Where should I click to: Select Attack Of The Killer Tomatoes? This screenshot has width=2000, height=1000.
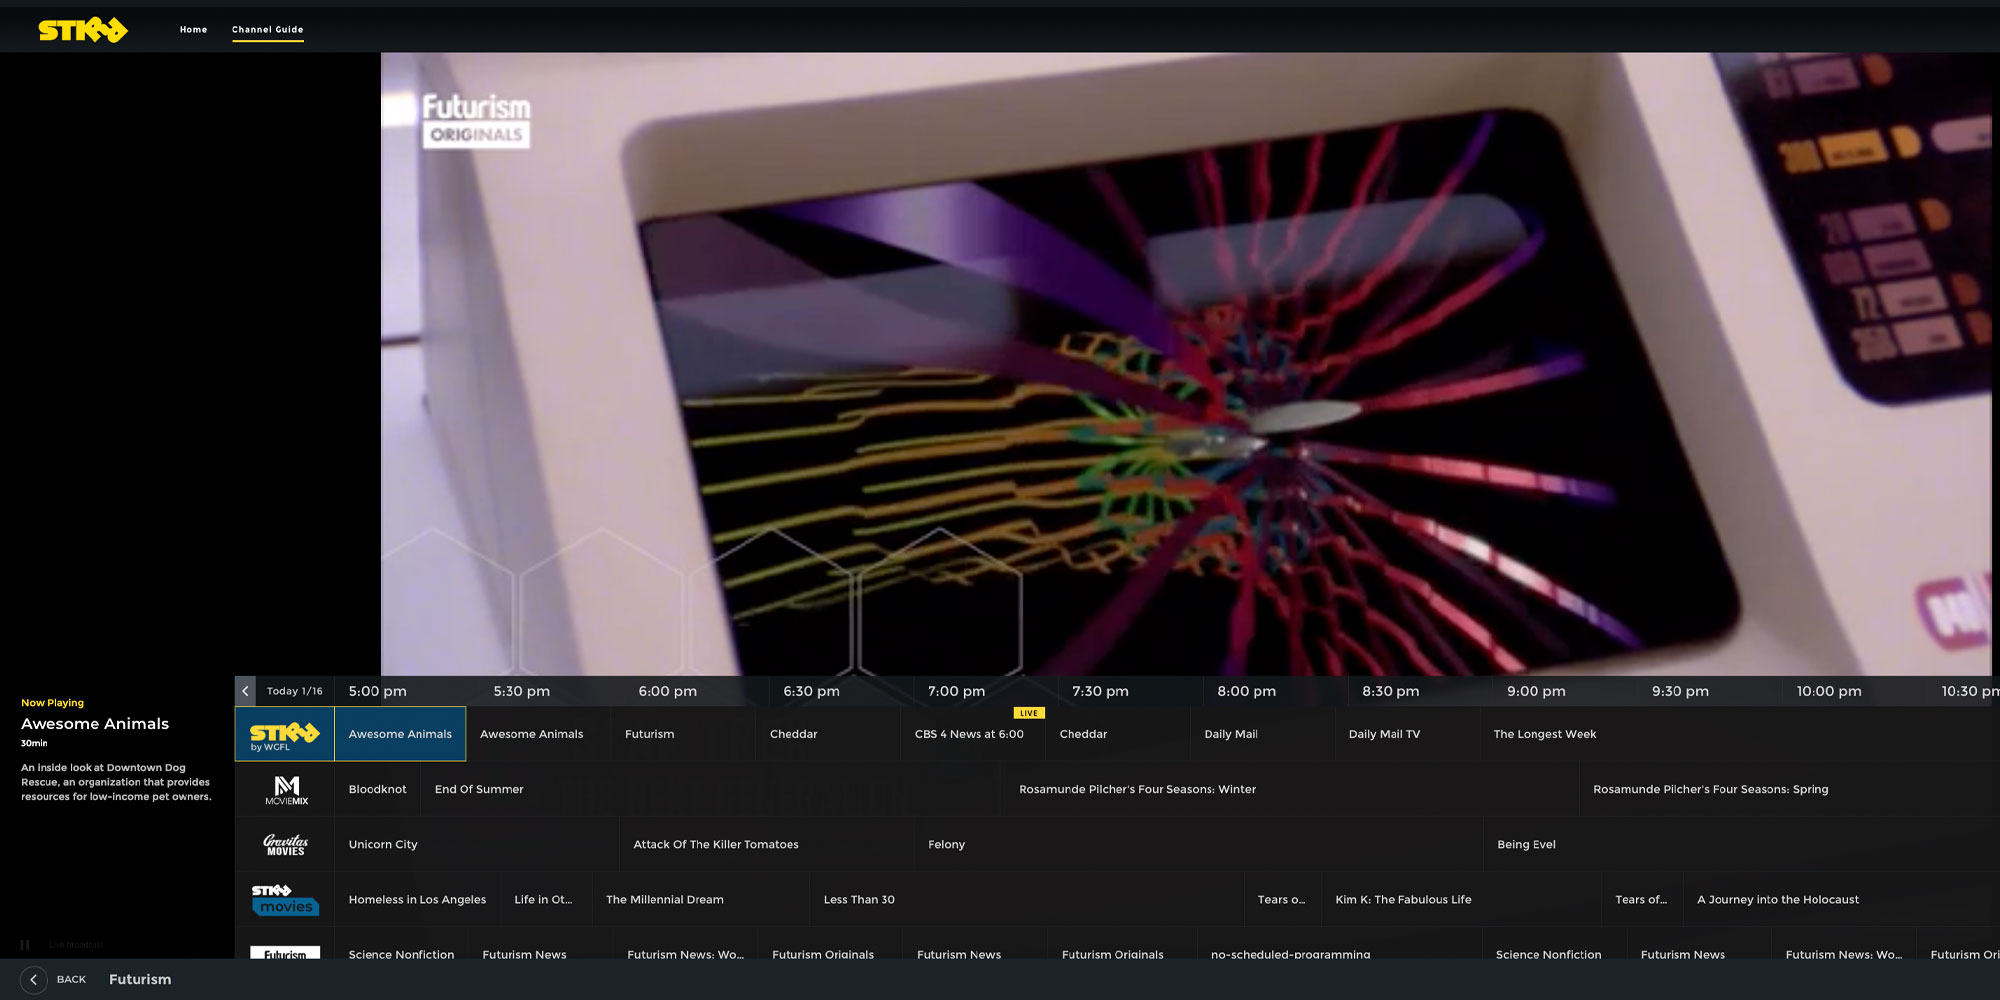[767, 845]
